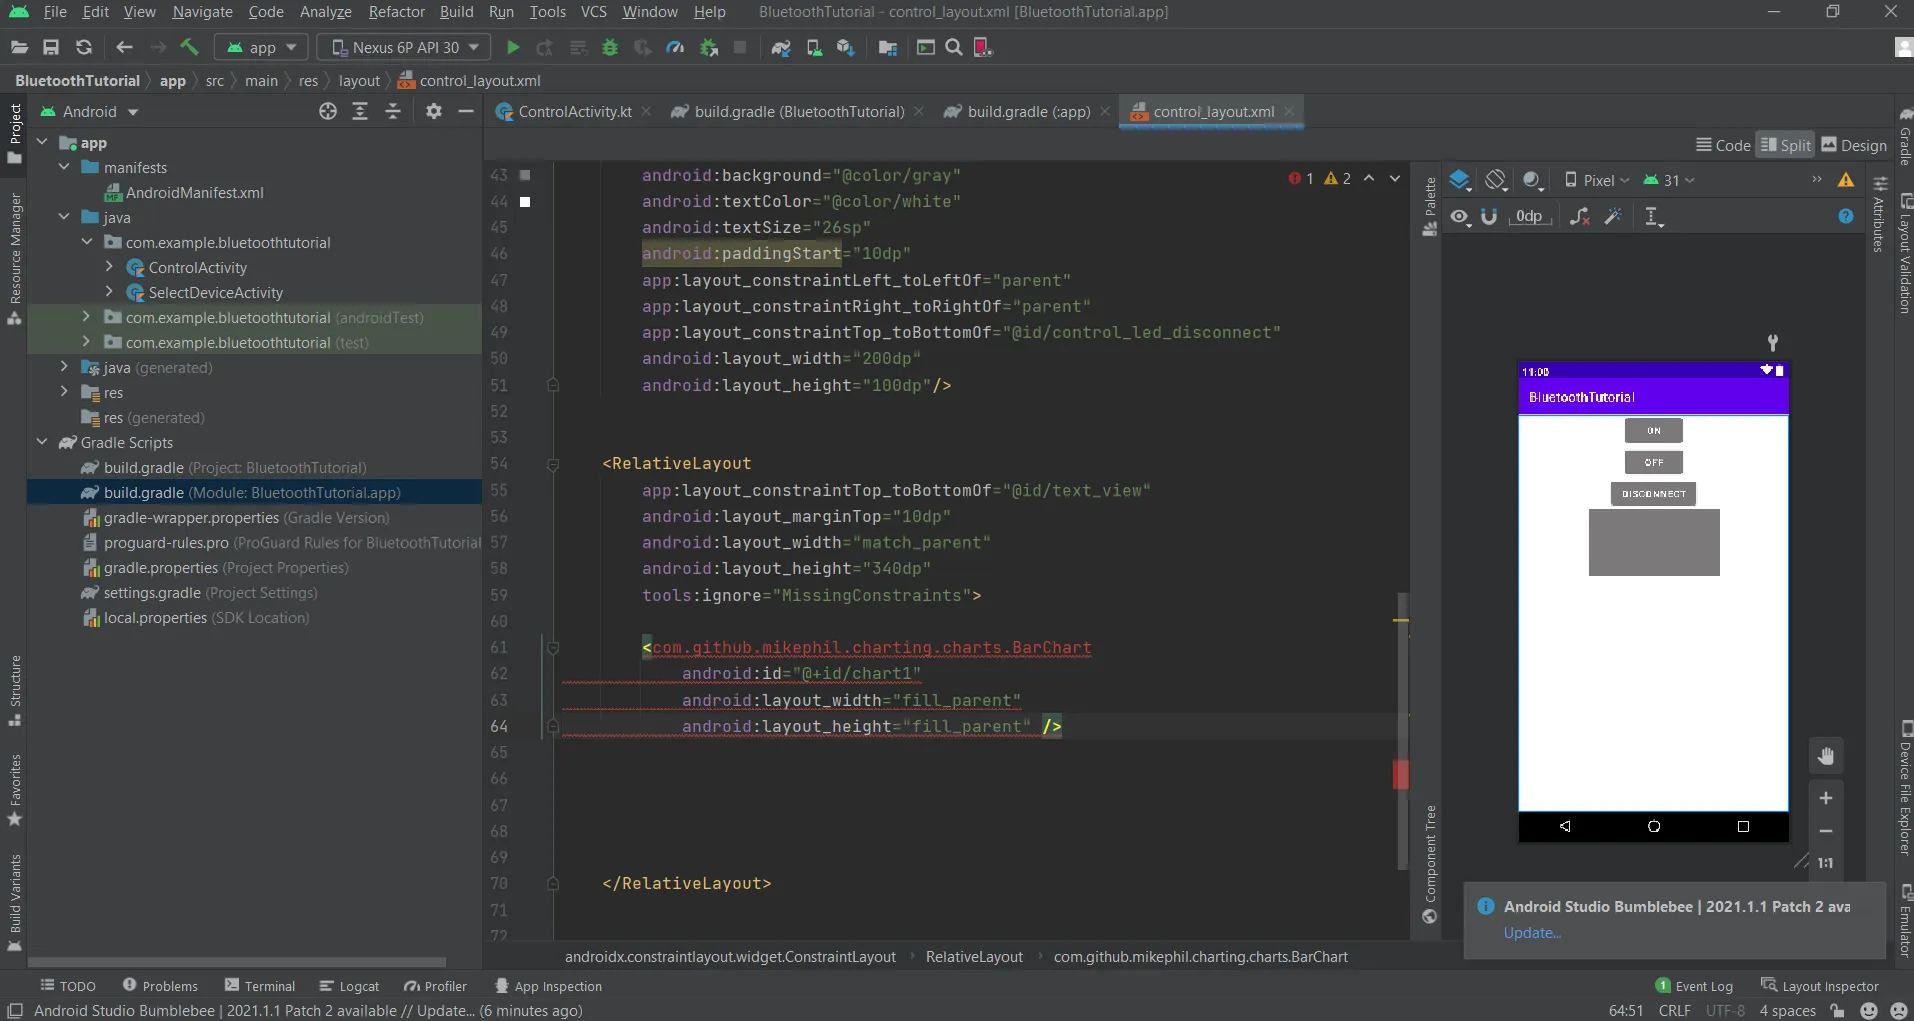Click the Debug app bug icon
Viewport: 1914px width, 1021px height.
[610, 47]
